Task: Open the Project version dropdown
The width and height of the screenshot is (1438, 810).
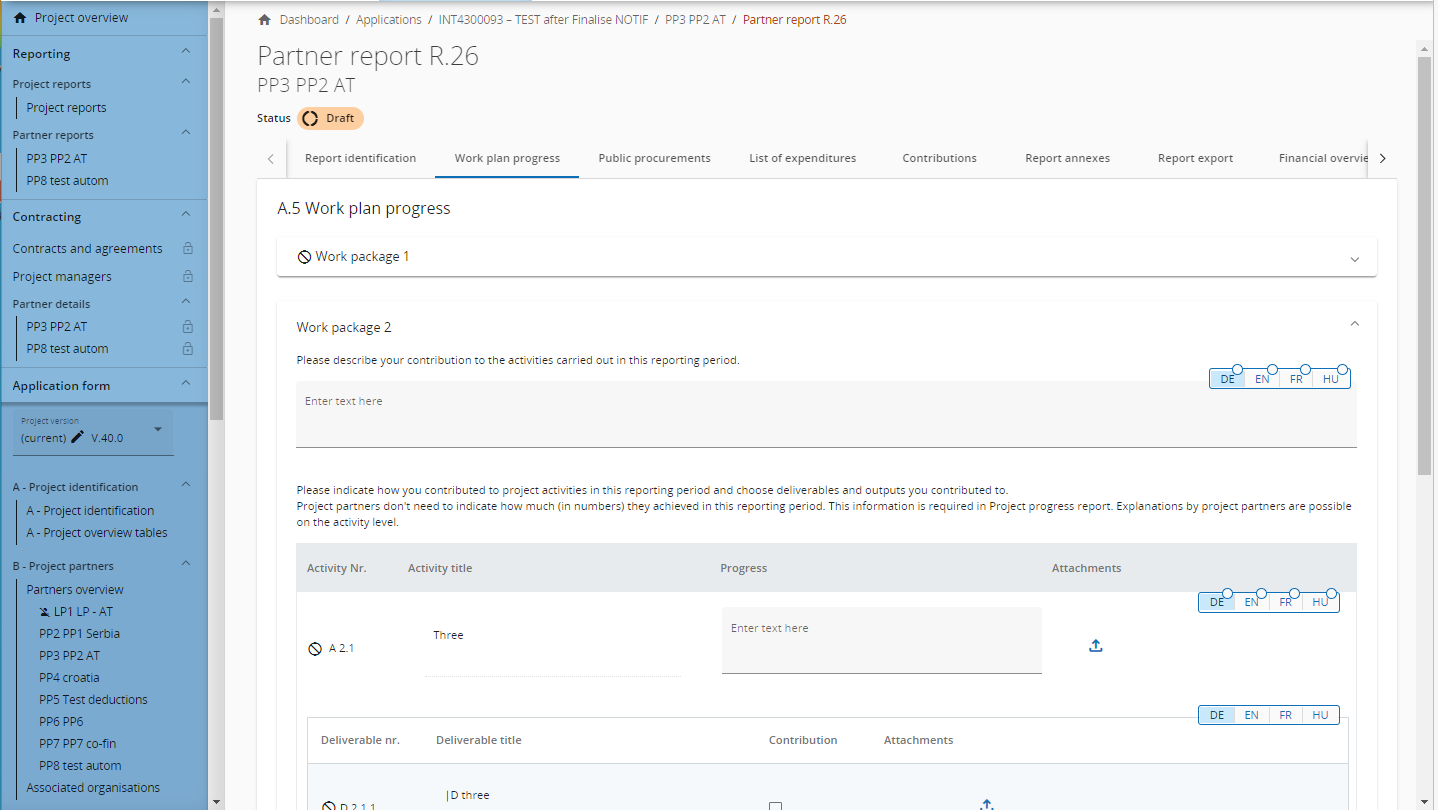Action: 158,430
